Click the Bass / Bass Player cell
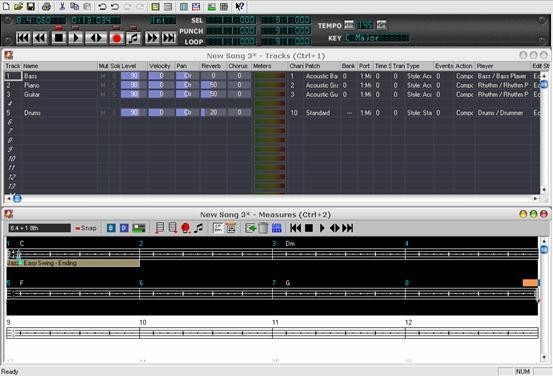 [x=502, y=76]
